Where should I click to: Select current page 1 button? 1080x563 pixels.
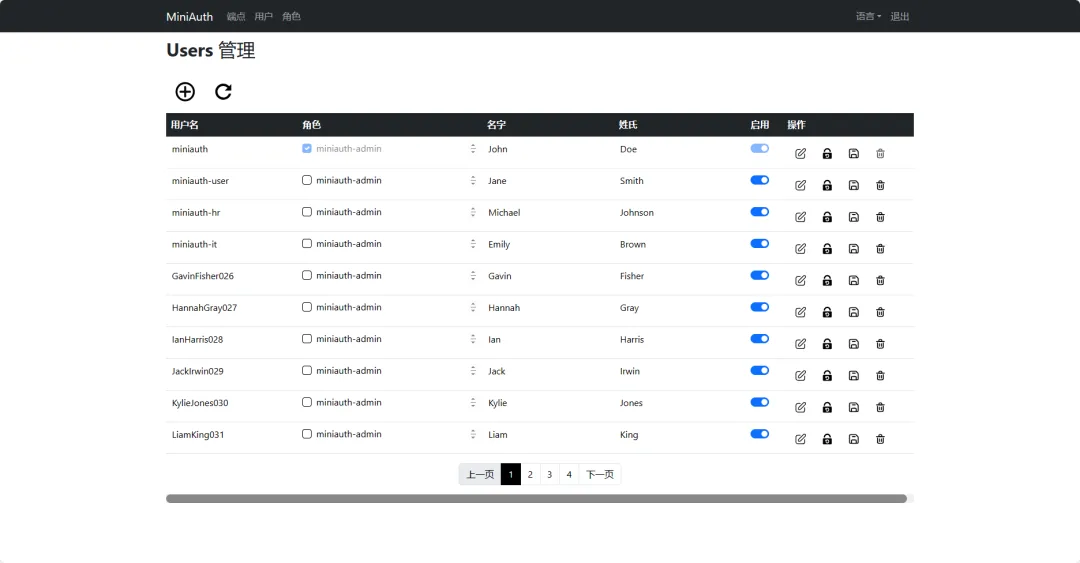pos(510,474)
